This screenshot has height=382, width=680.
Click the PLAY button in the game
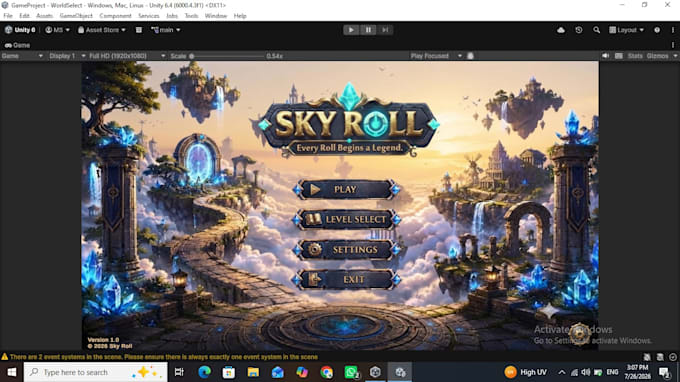[347, 189]
